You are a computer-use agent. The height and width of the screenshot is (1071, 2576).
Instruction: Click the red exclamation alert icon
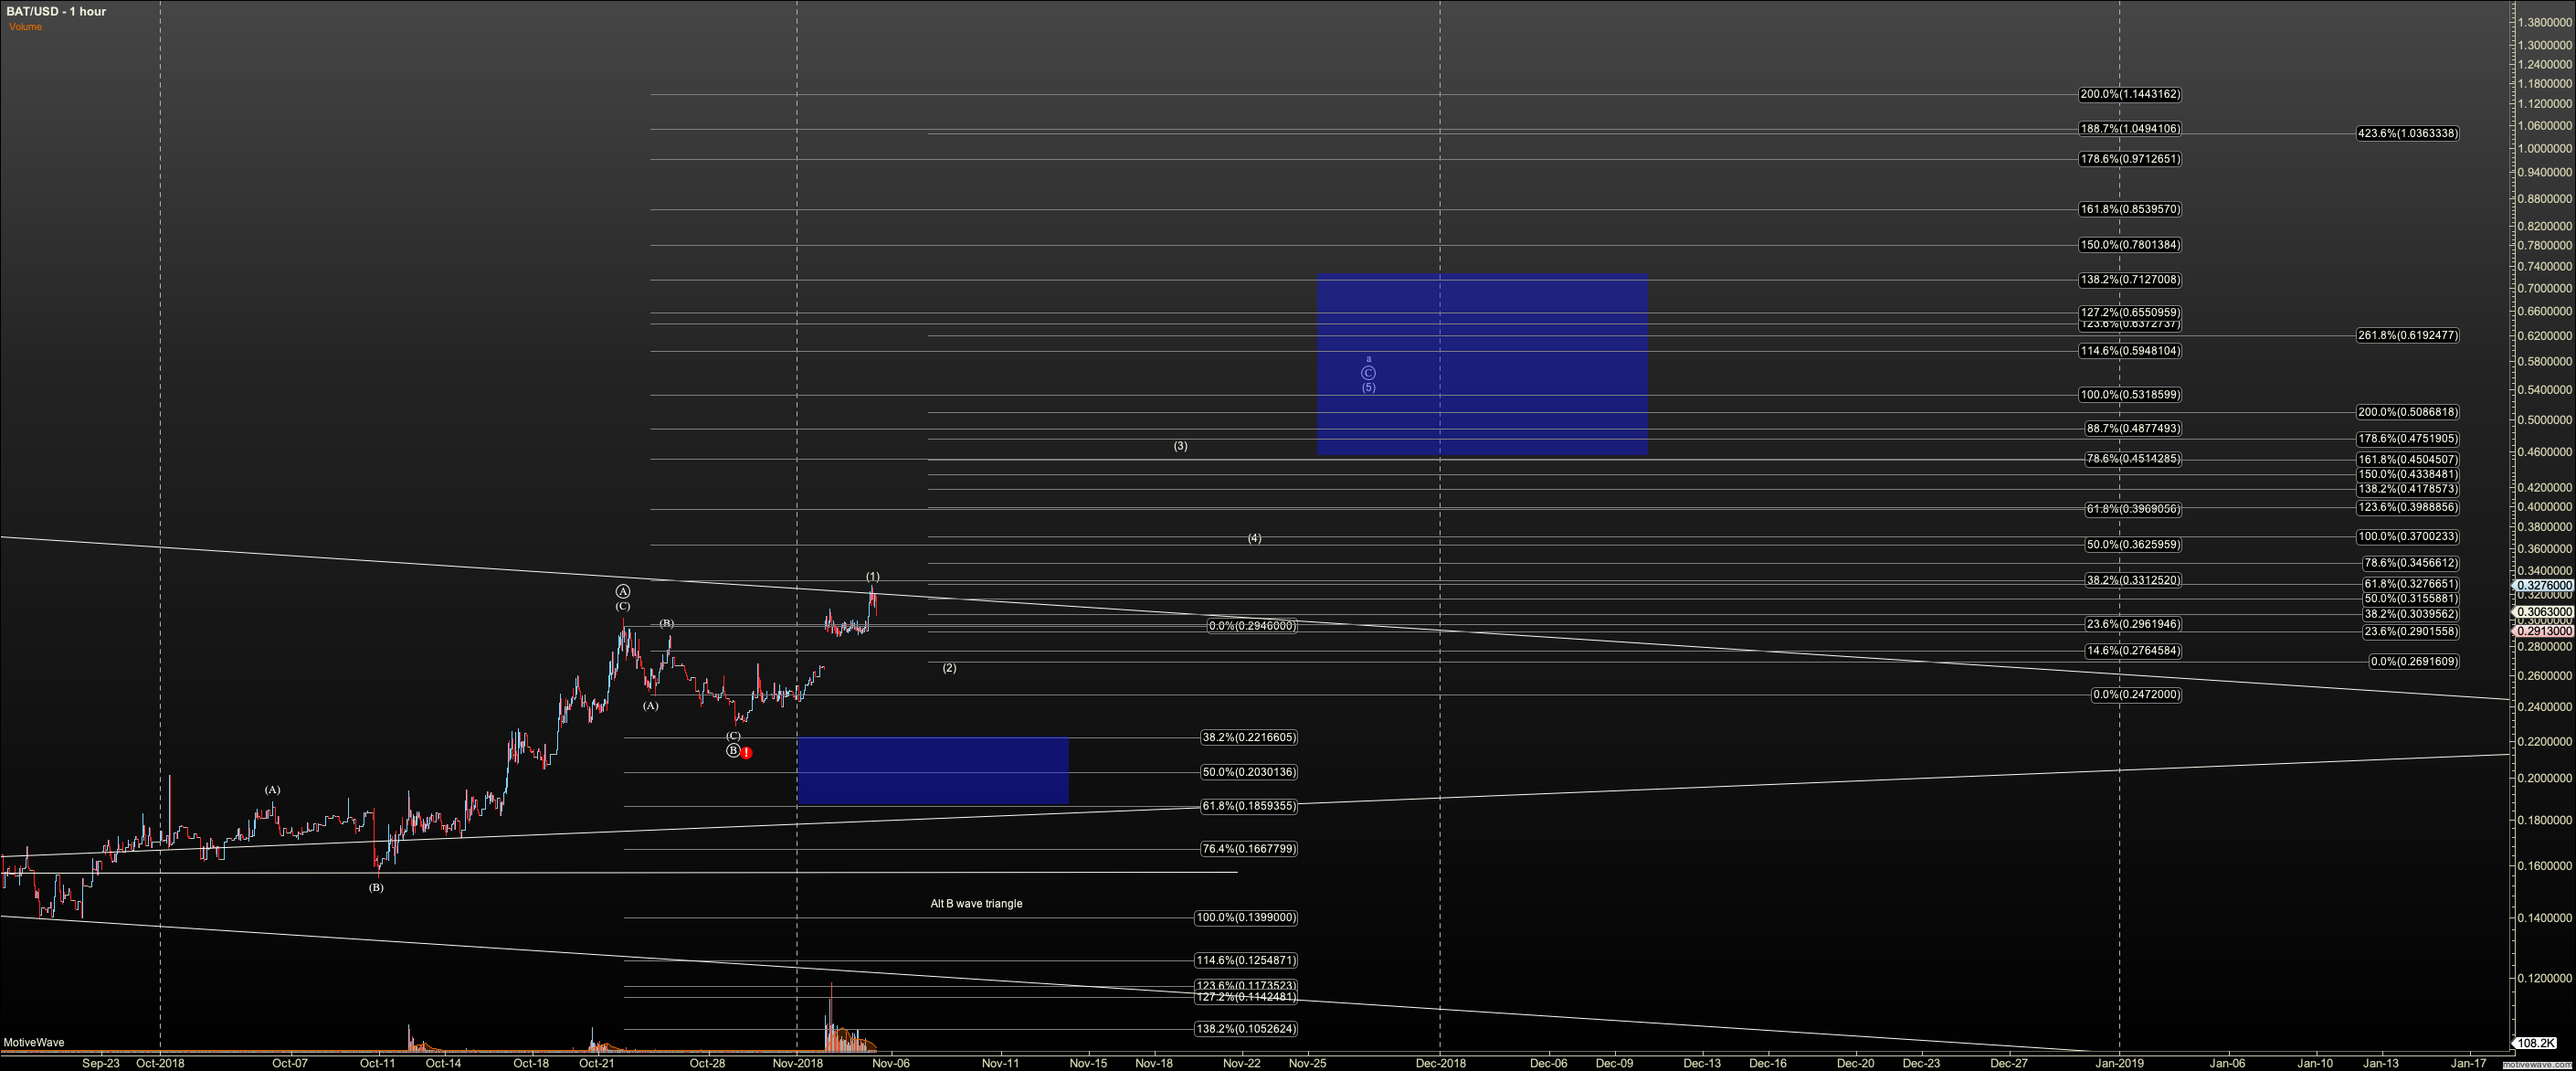(746, 753)
